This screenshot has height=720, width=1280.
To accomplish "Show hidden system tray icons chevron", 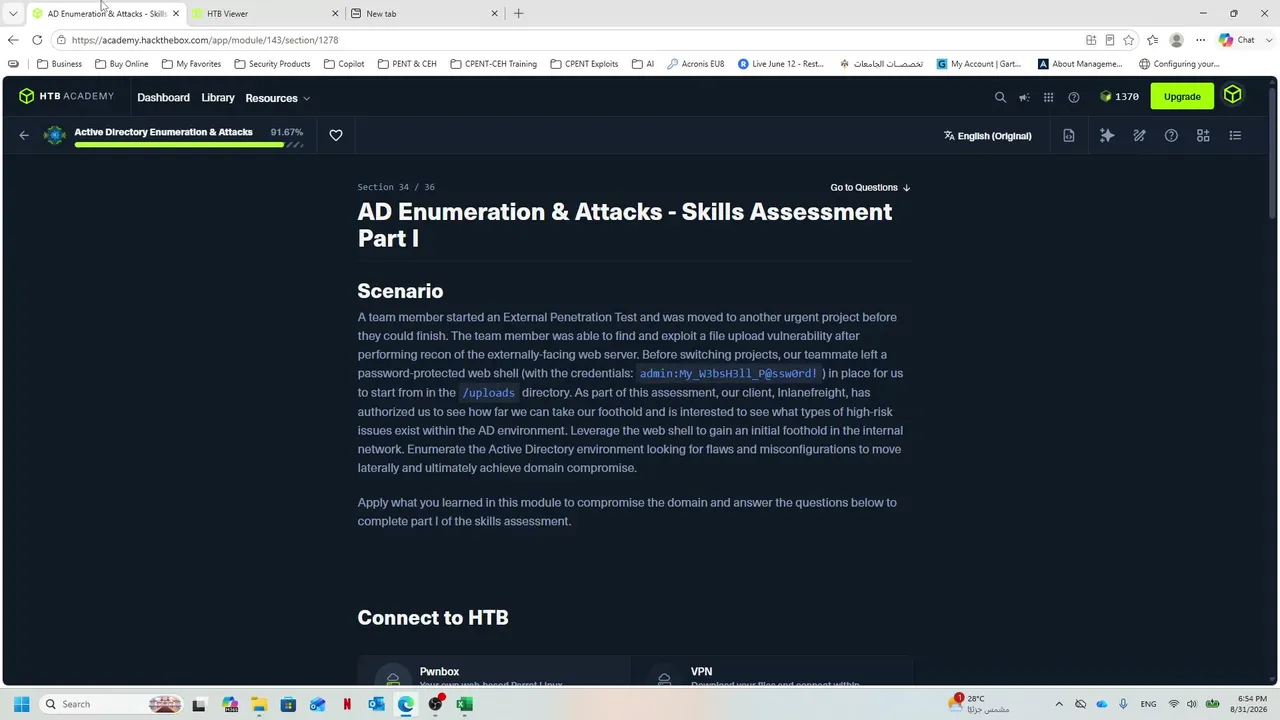I will tap(1059, 704).
